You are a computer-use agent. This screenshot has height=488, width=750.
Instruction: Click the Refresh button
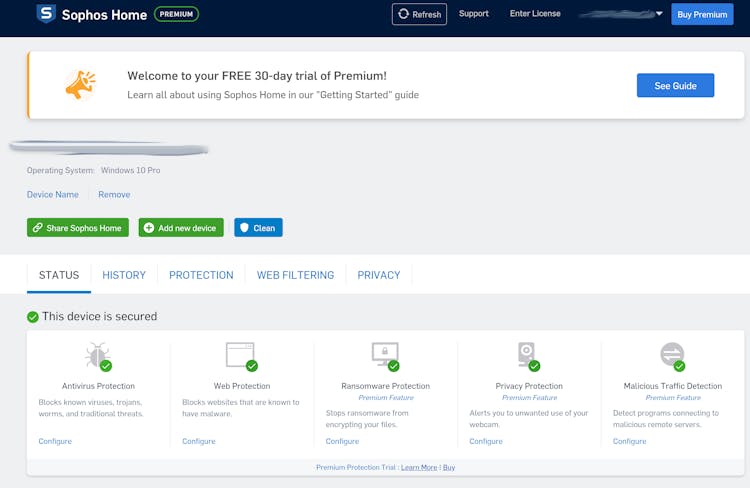[x=419, y=14]
